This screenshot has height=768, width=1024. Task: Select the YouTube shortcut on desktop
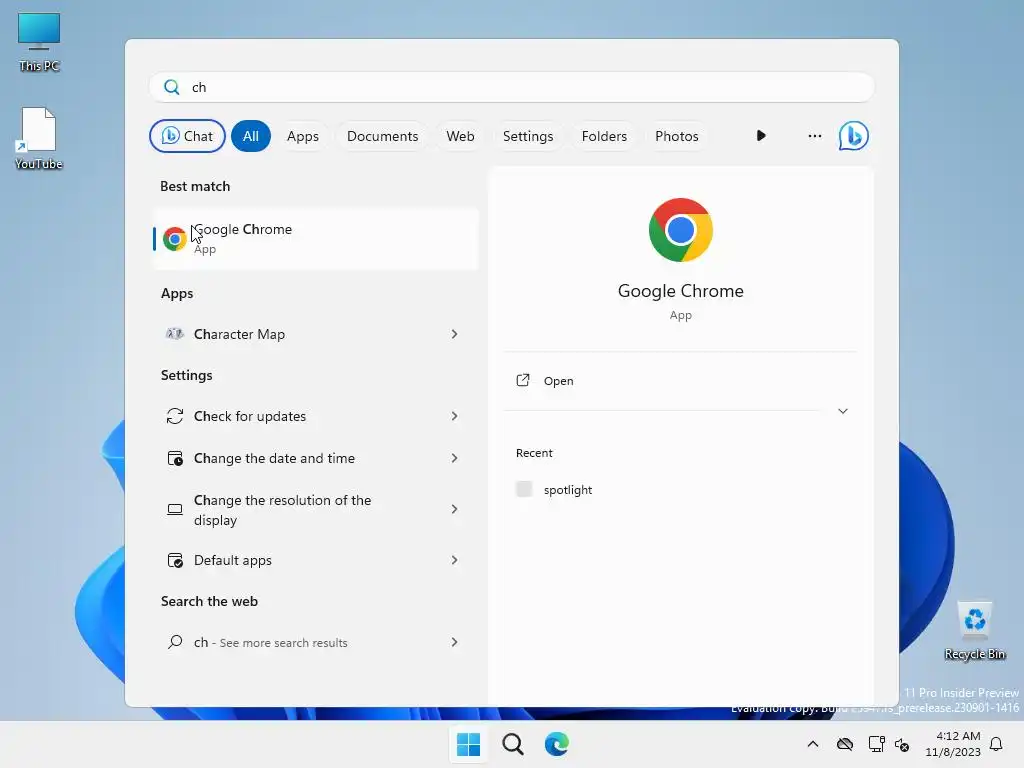coord(39,138)
